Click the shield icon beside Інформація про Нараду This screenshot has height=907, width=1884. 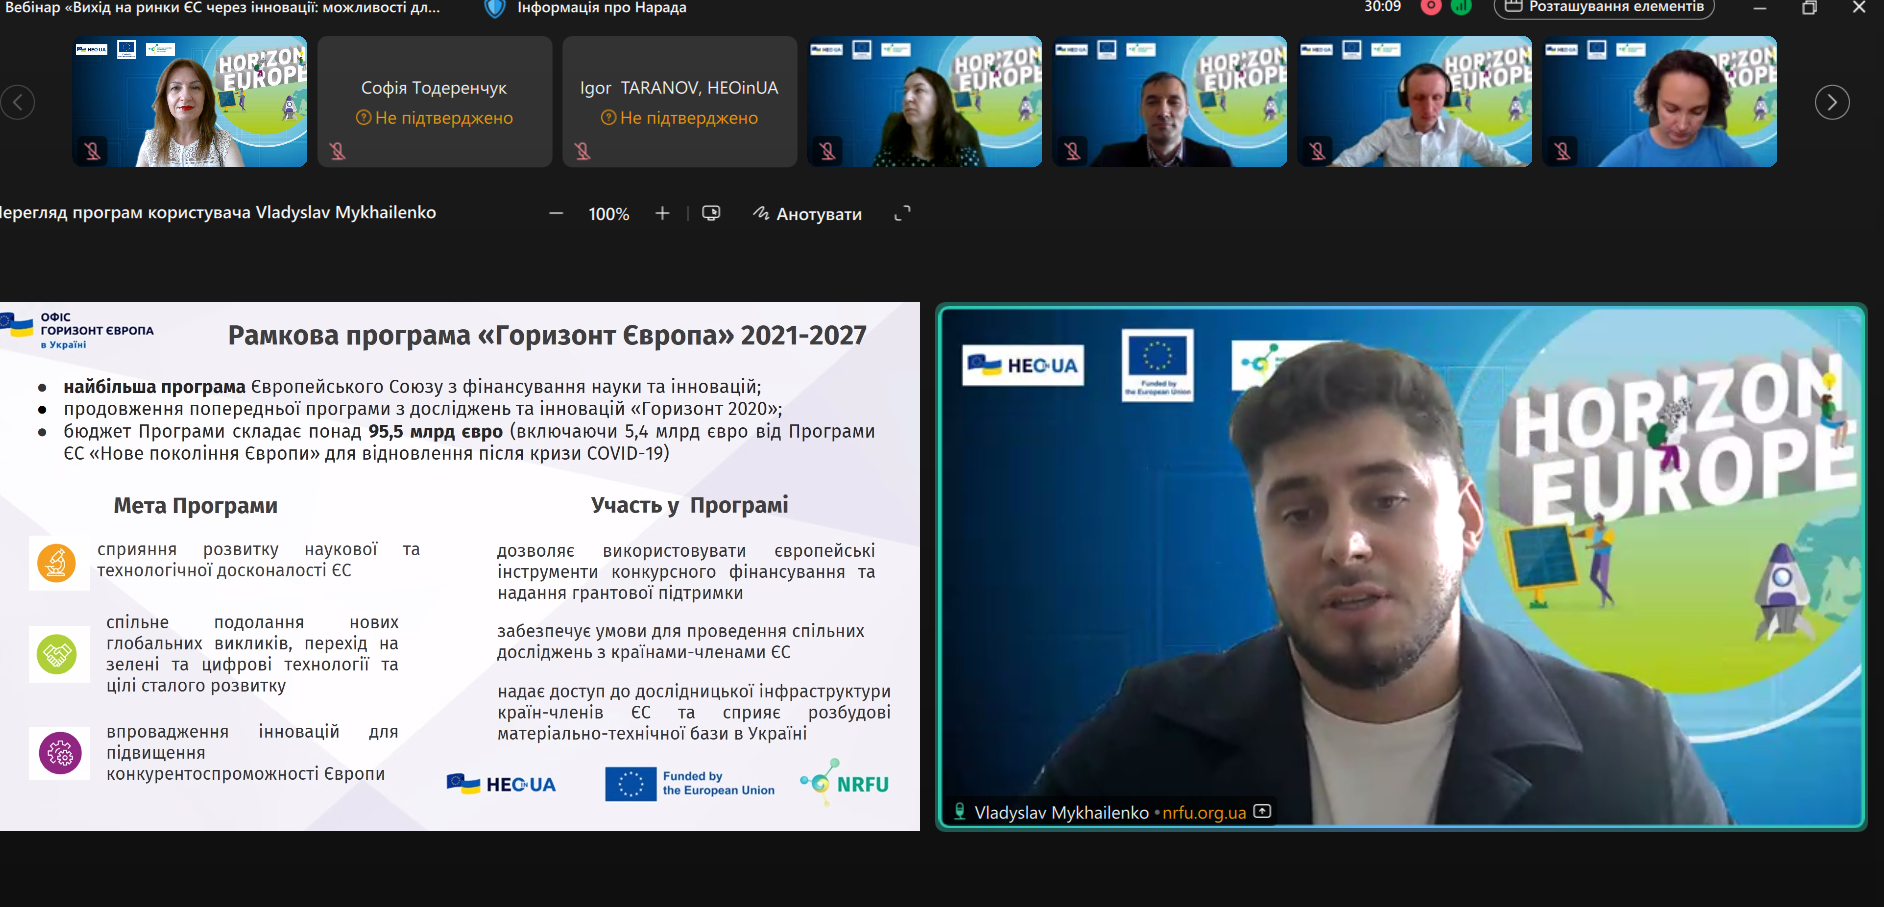coord(494,8)
